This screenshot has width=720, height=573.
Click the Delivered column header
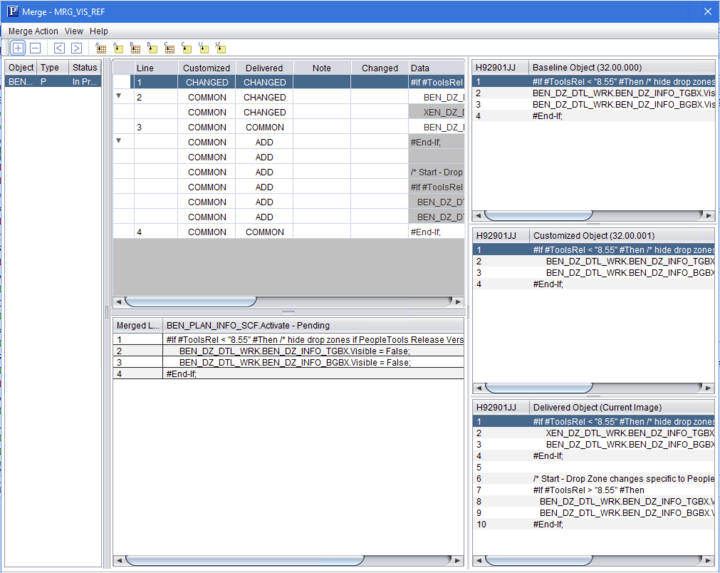(264, 68)
